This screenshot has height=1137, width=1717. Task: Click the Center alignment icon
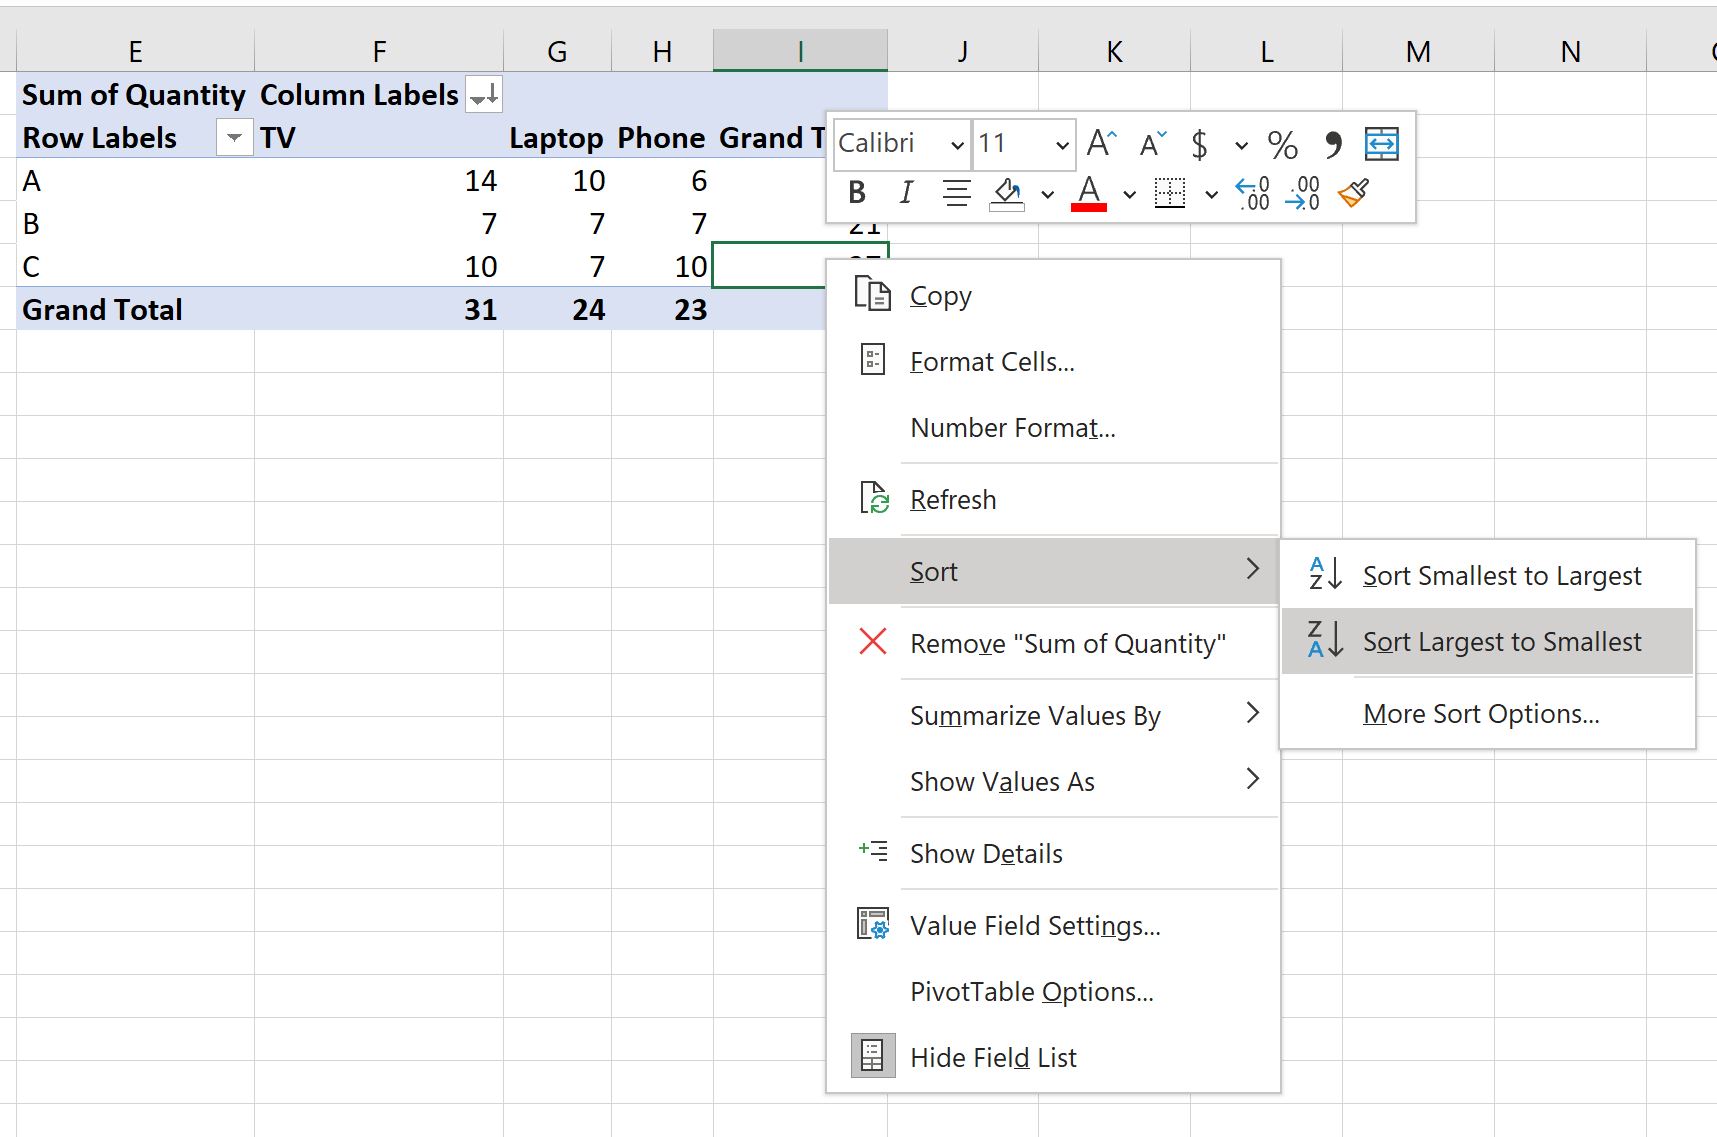pyautogui.click(x=957, y=192)
